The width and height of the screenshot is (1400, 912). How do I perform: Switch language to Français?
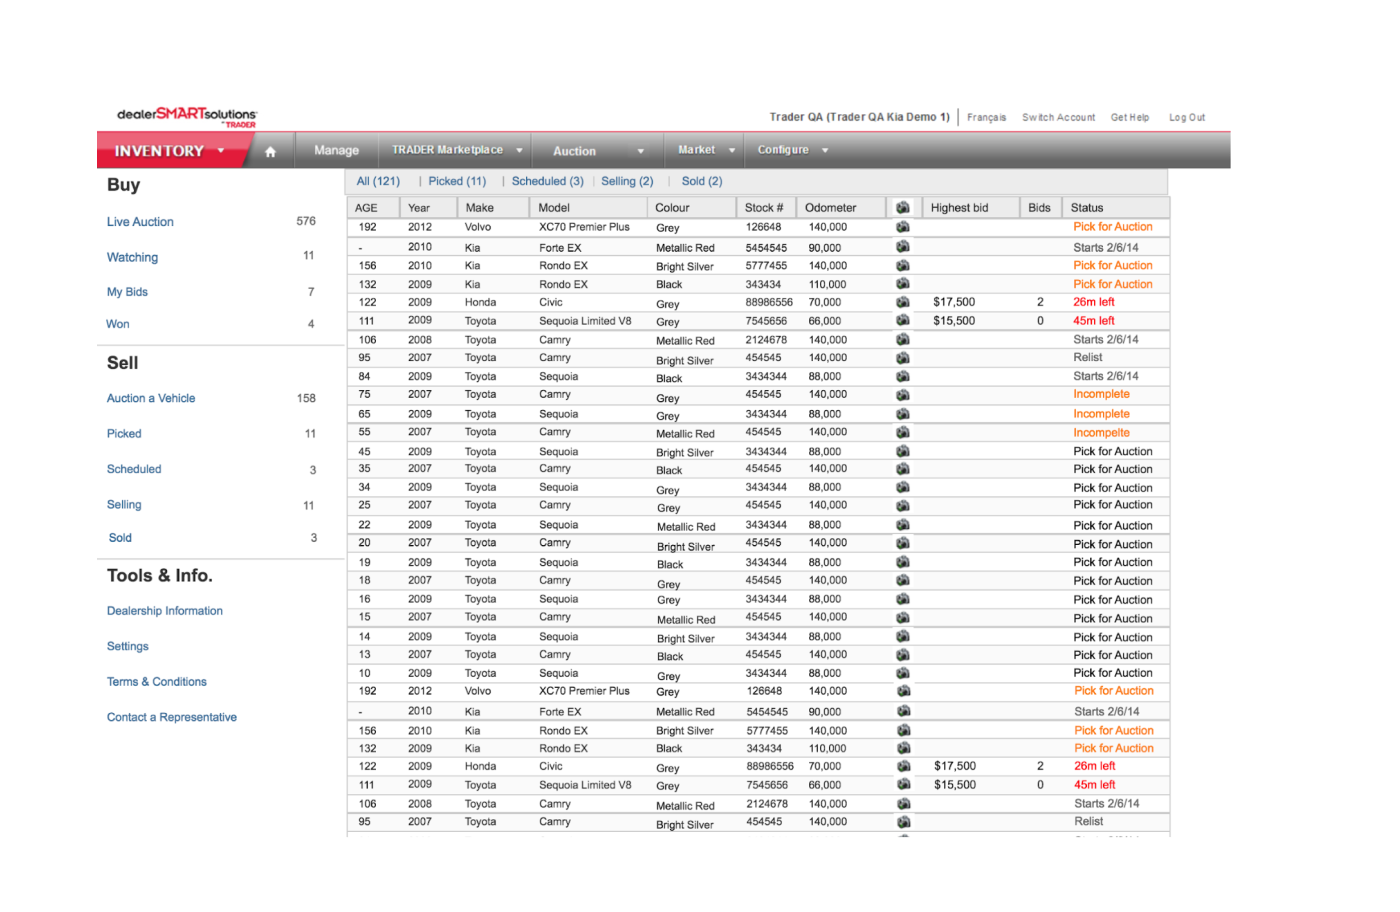coord(986,117)
